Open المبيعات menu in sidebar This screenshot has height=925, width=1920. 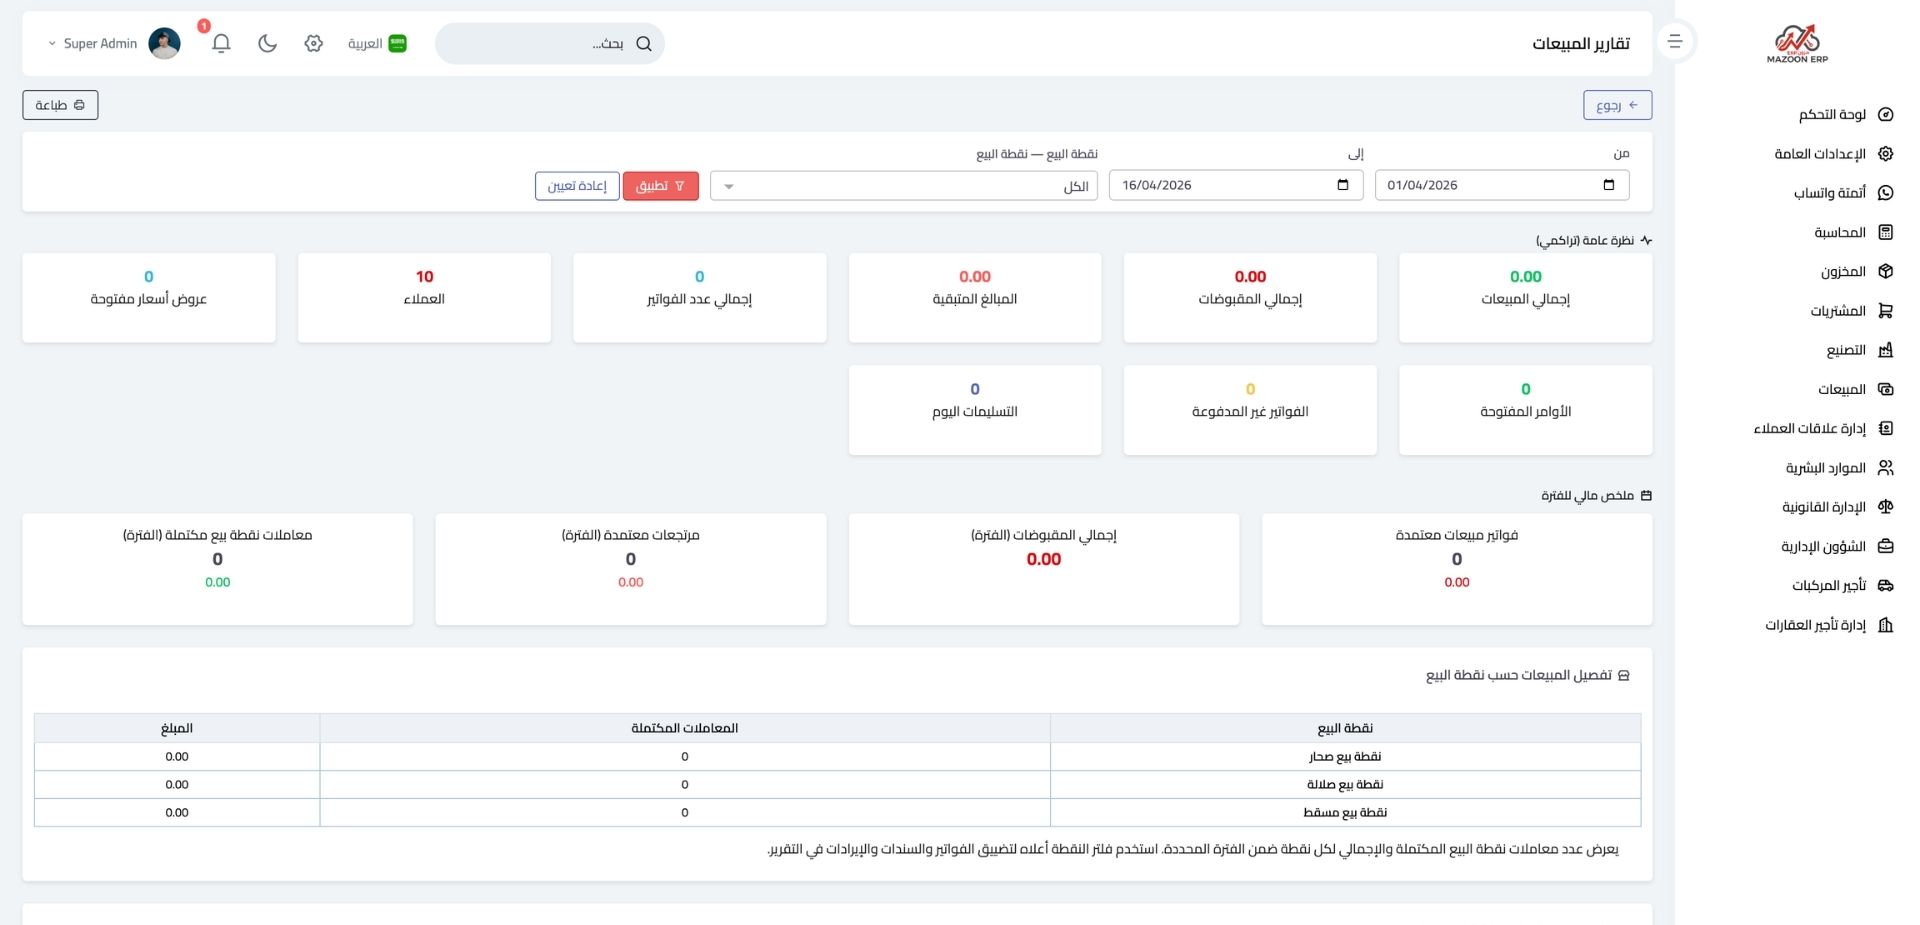pos(1841,390)
